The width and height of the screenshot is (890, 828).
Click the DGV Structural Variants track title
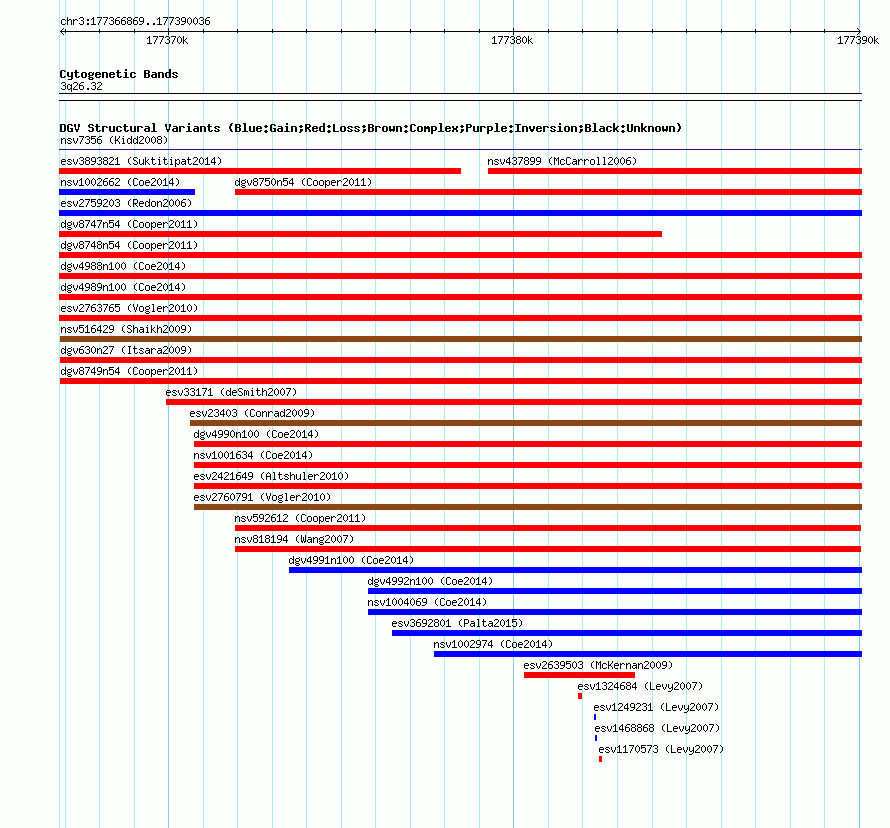click(371, 128)
